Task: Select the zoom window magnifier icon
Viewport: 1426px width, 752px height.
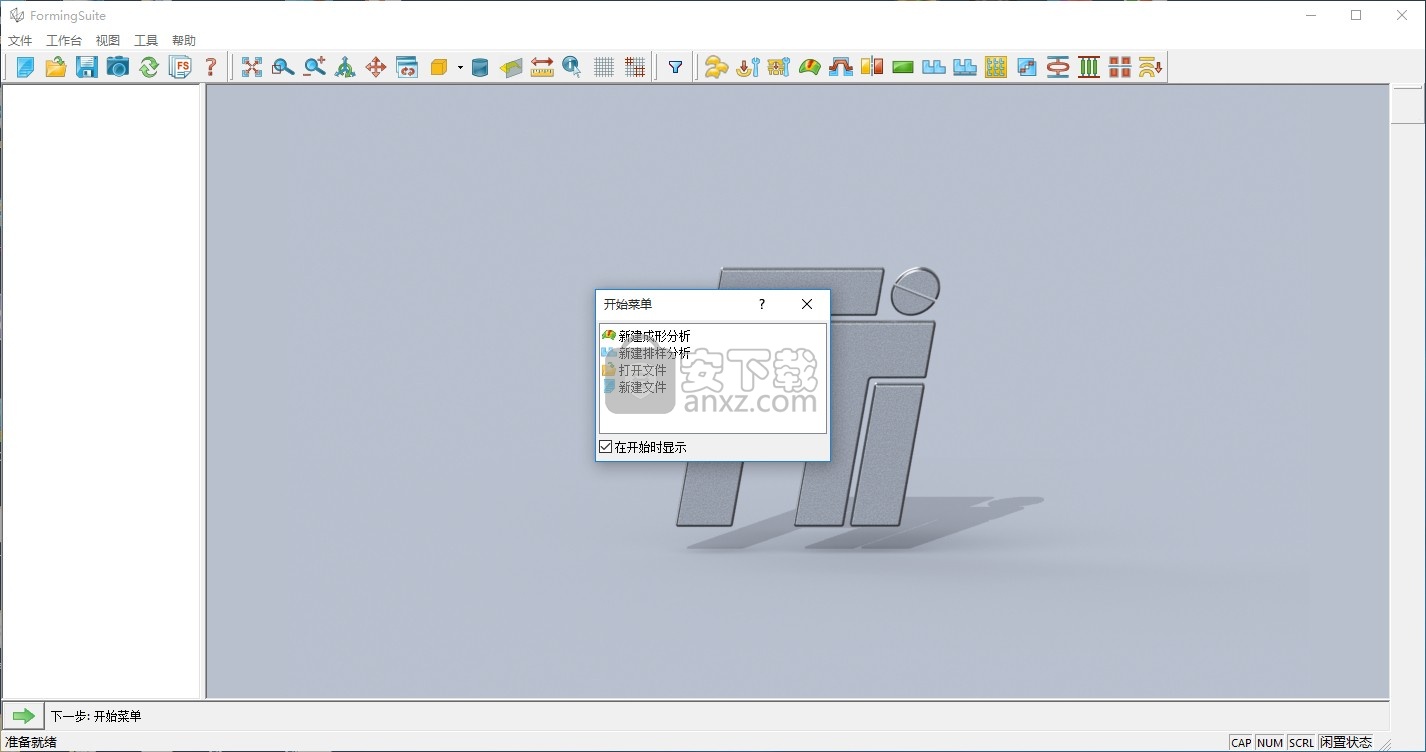Action: [283, 67]
